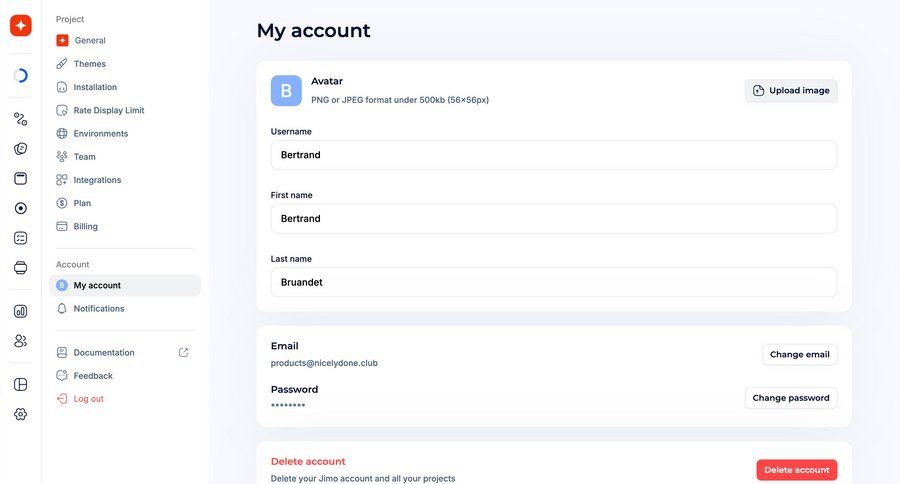Go to Installation settings
This screenshot has width=900, height=484.
[x=95, y=87]
